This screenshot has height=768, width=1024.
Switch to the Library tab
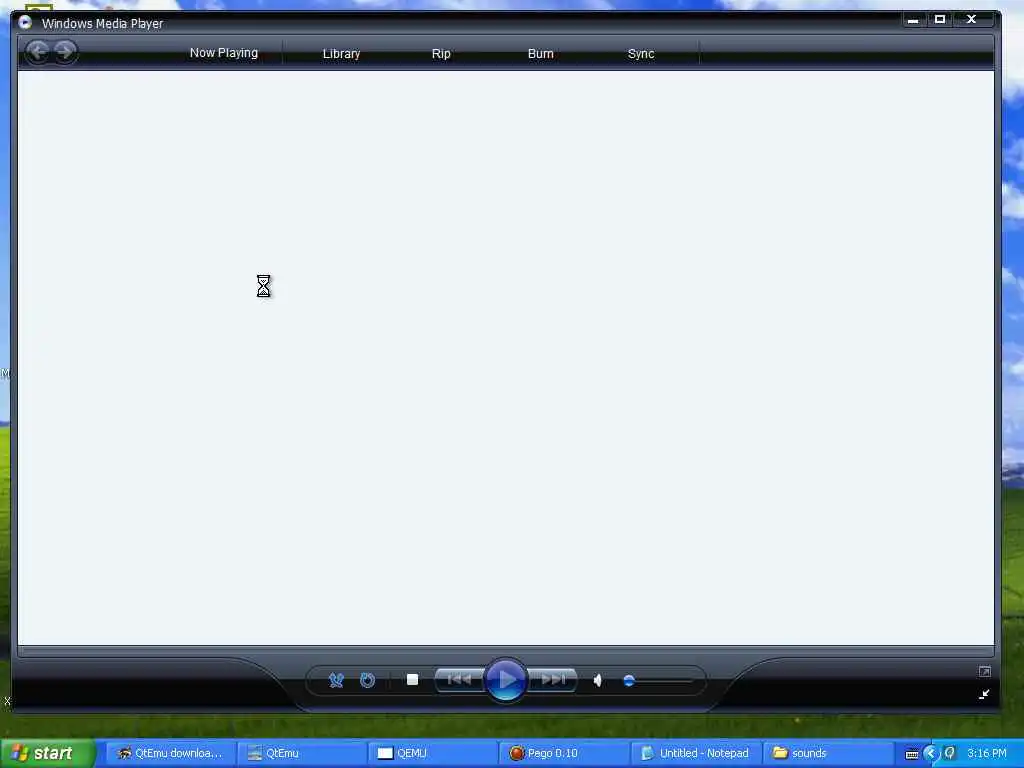pyautogui.click(x=341, y=54)
